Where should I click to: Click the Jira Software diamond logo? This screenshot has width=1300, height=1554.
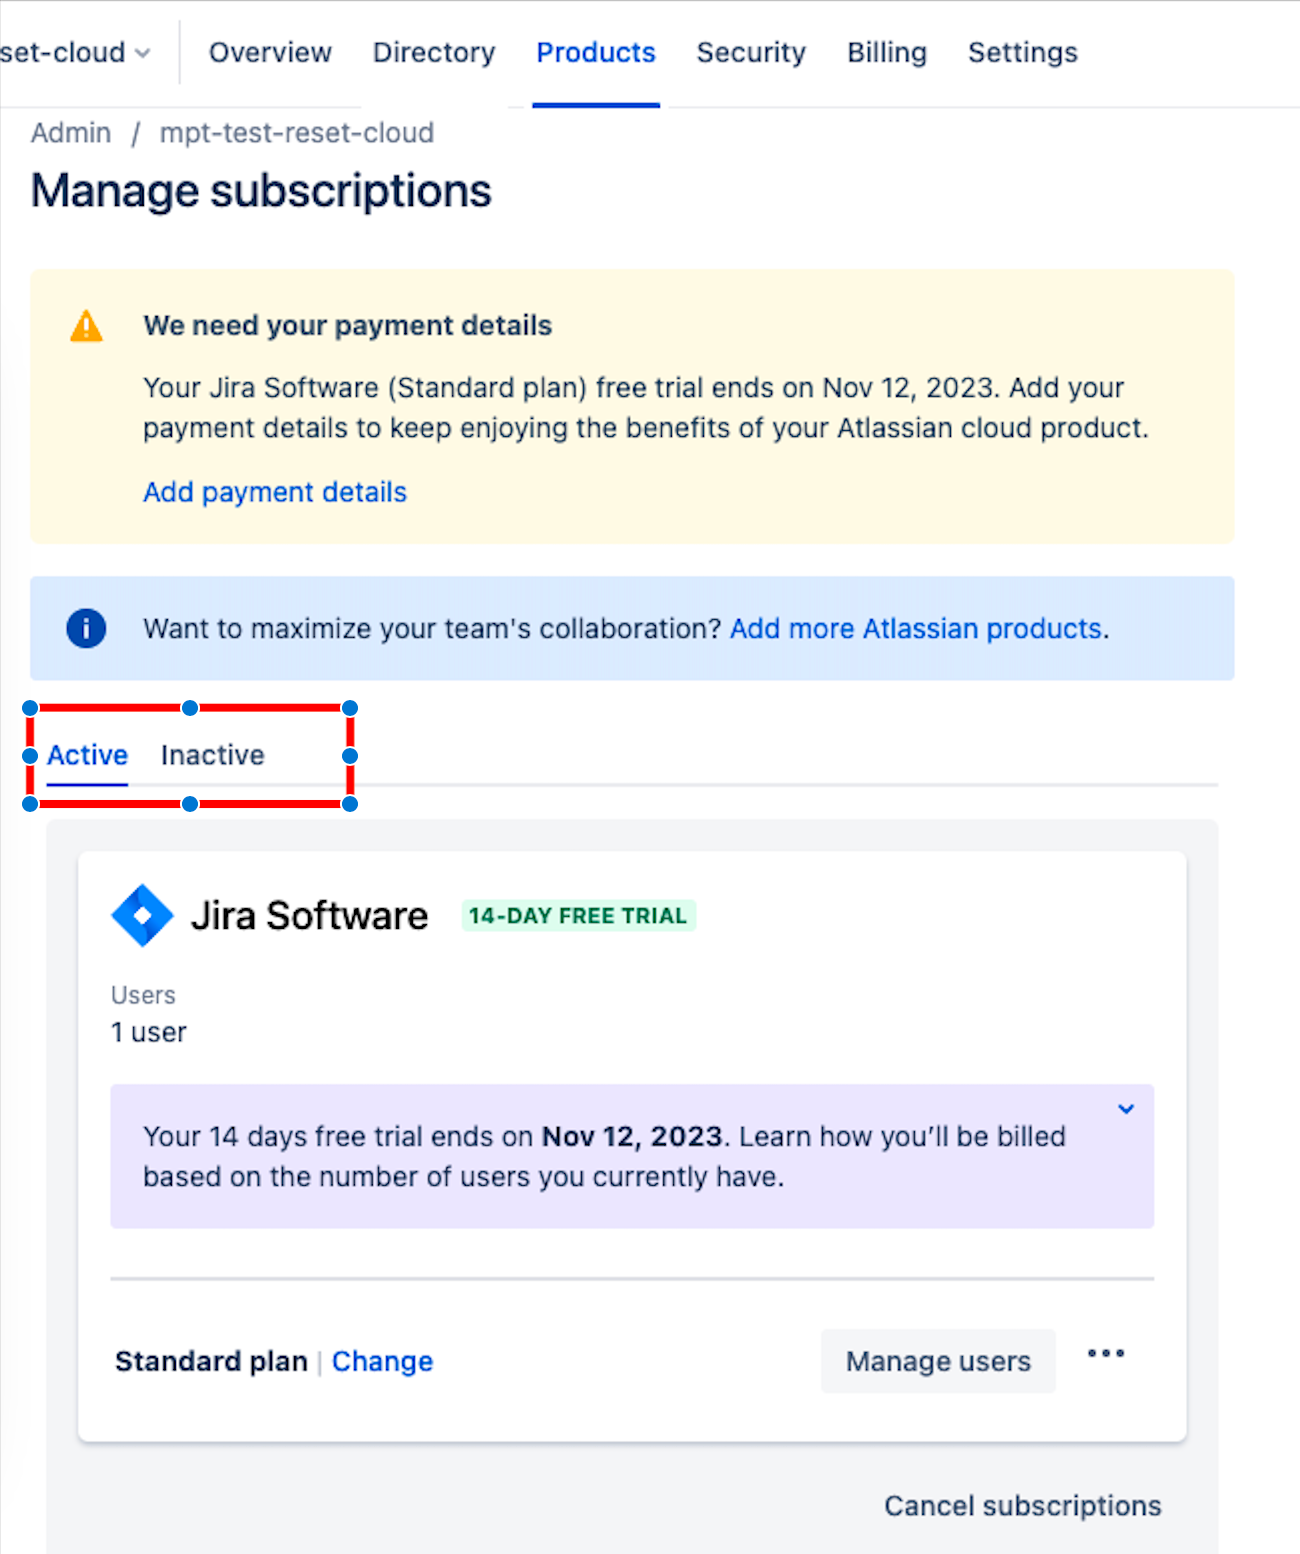(x=142, y=915)
